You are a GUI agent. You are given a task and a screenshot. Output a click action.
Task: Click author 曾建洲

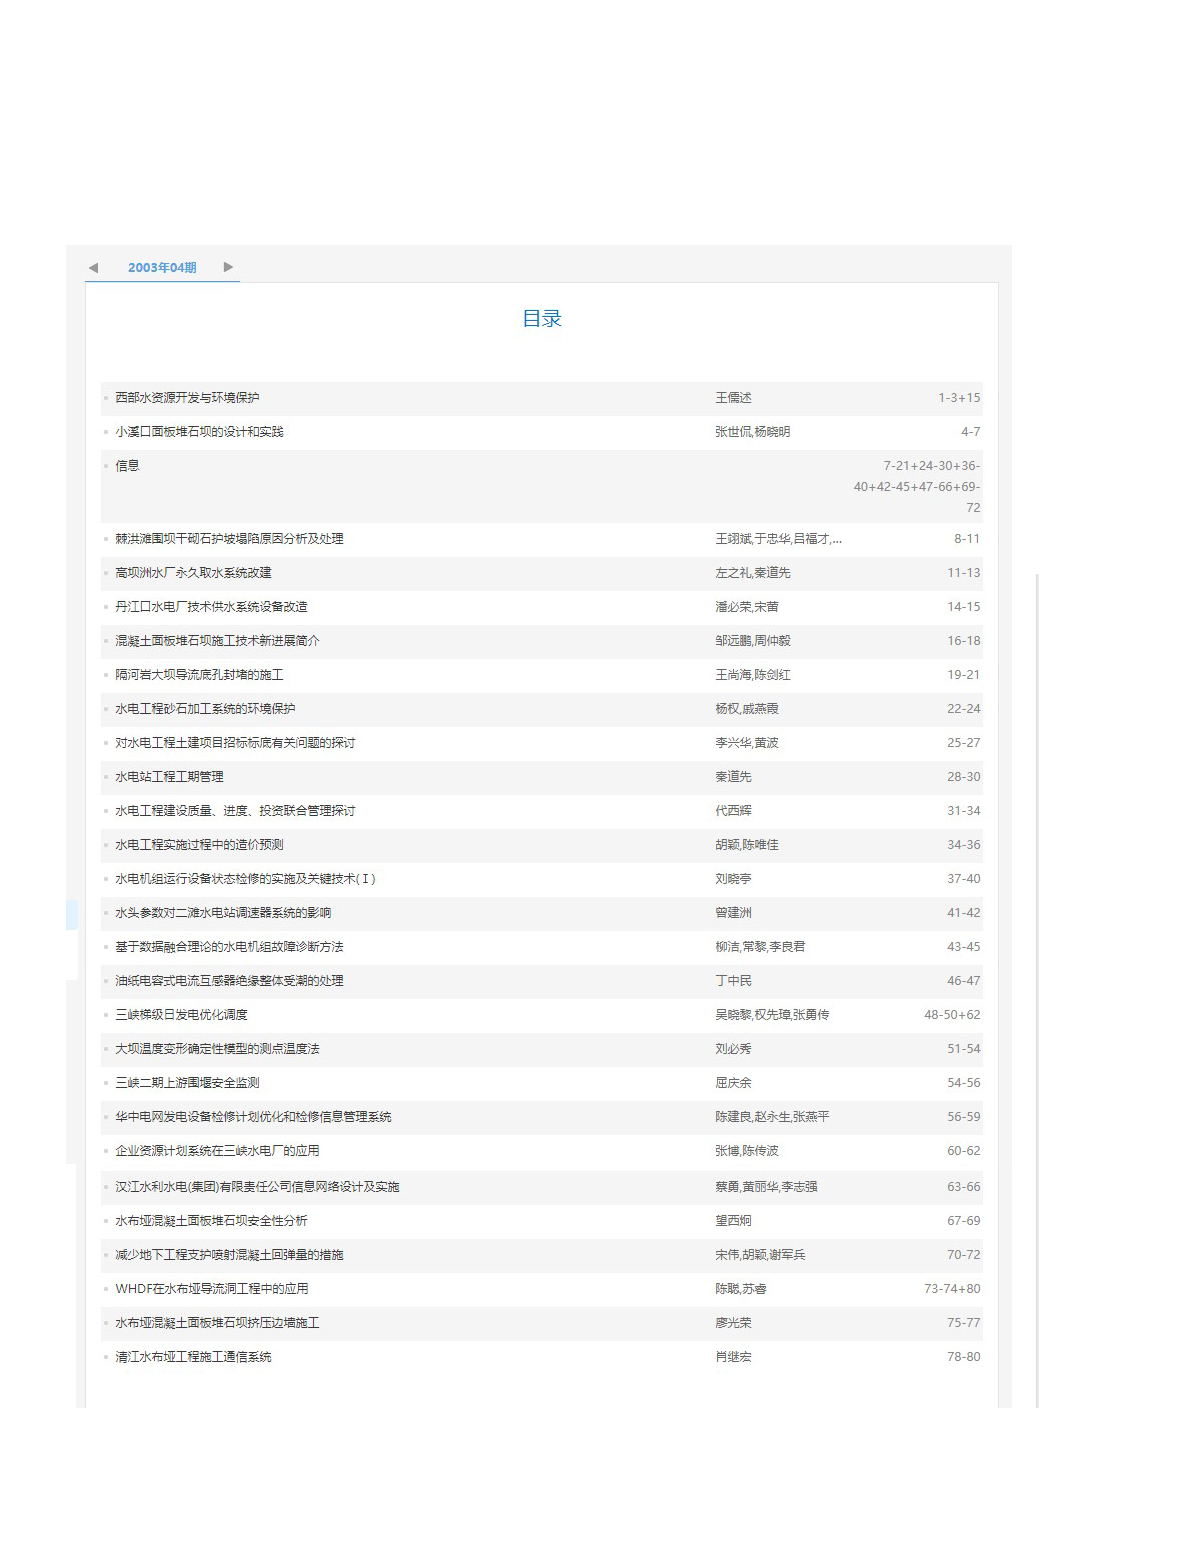point(733,913)
